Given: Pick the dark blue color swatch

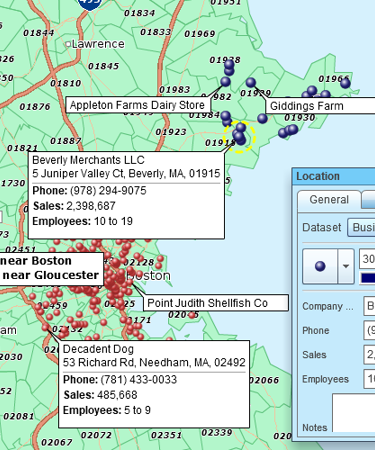Looking at the screenshot, I should 368,278.
